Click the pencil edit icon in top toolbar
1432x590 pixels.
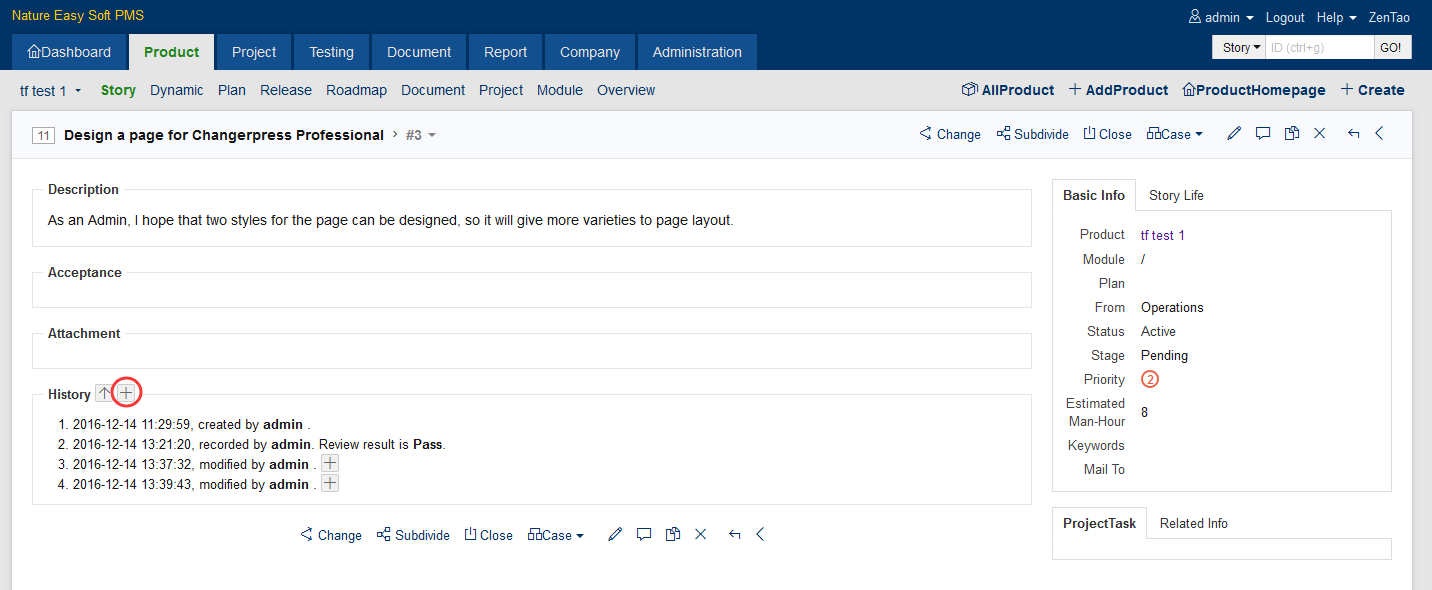tap(1234, 134)
